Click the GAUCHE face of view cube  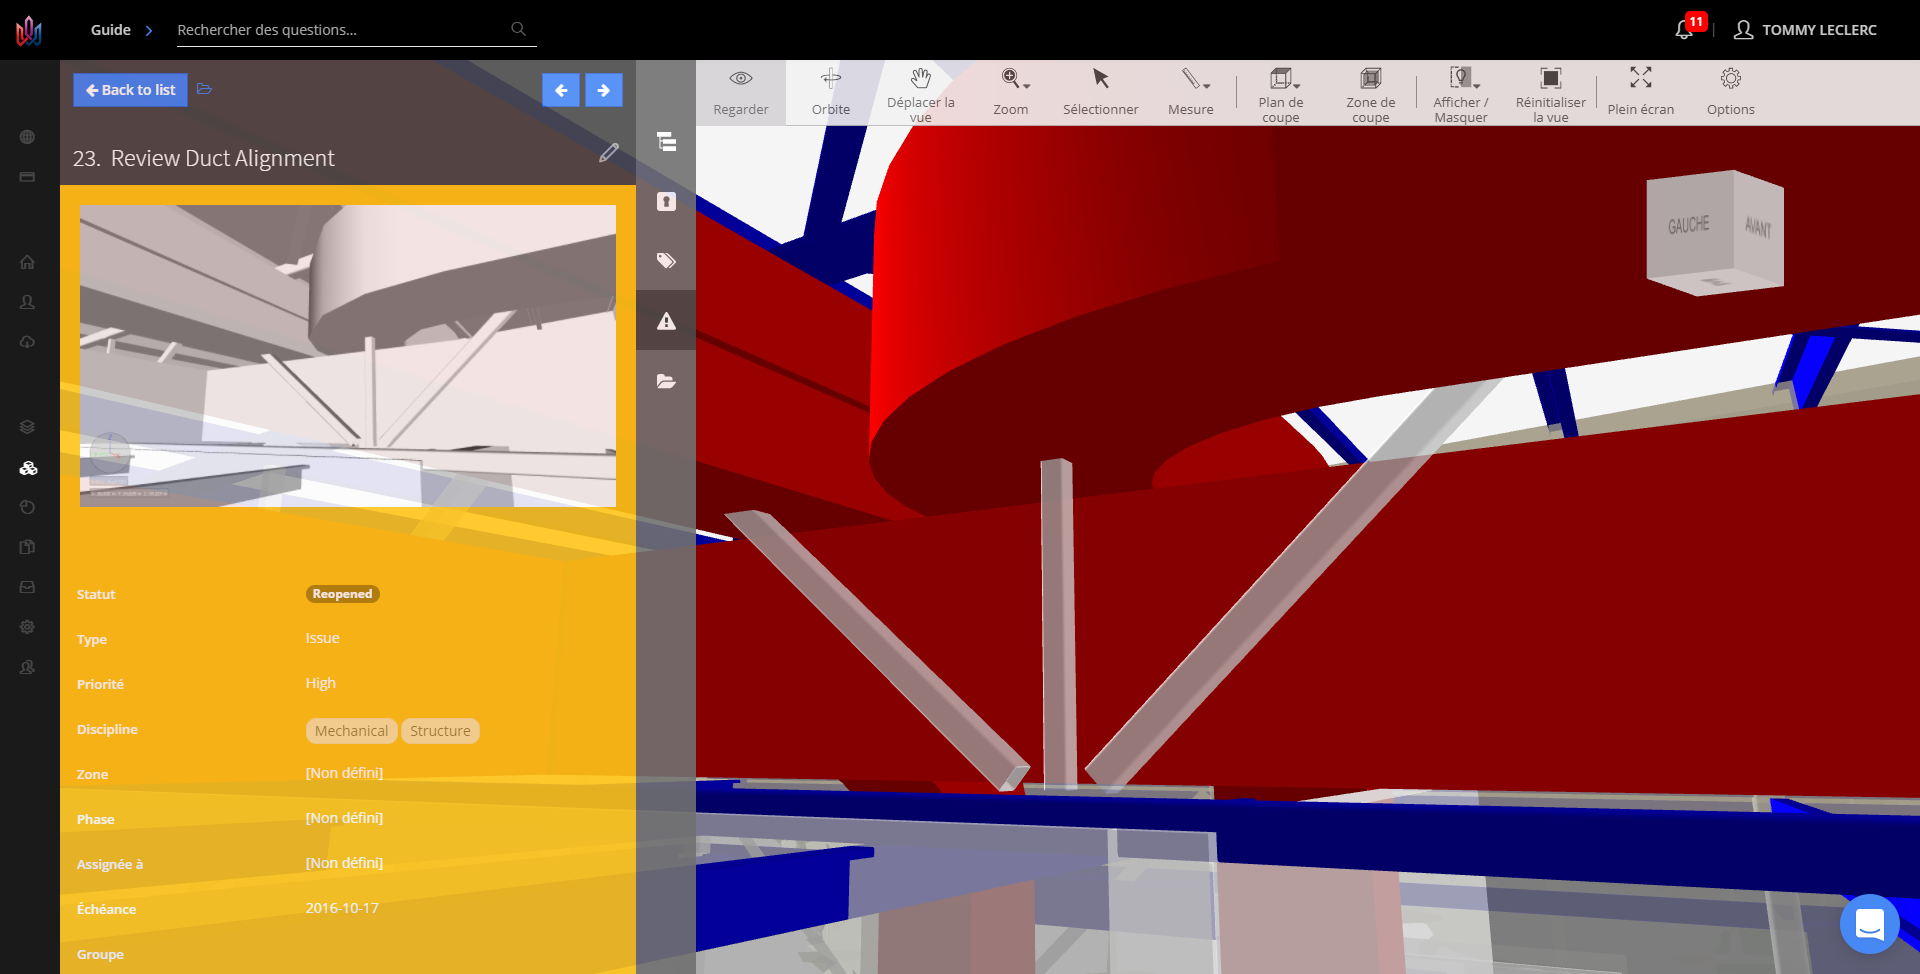tap(1689, 226)
